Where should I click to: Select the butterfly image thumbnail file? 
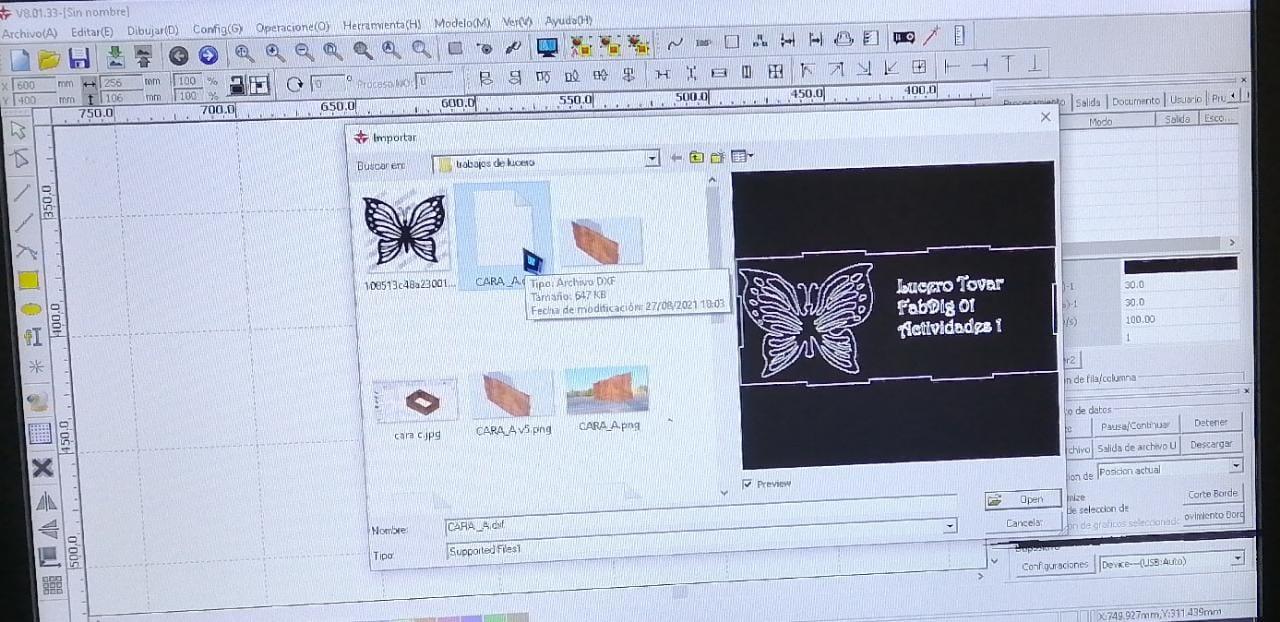406,229
